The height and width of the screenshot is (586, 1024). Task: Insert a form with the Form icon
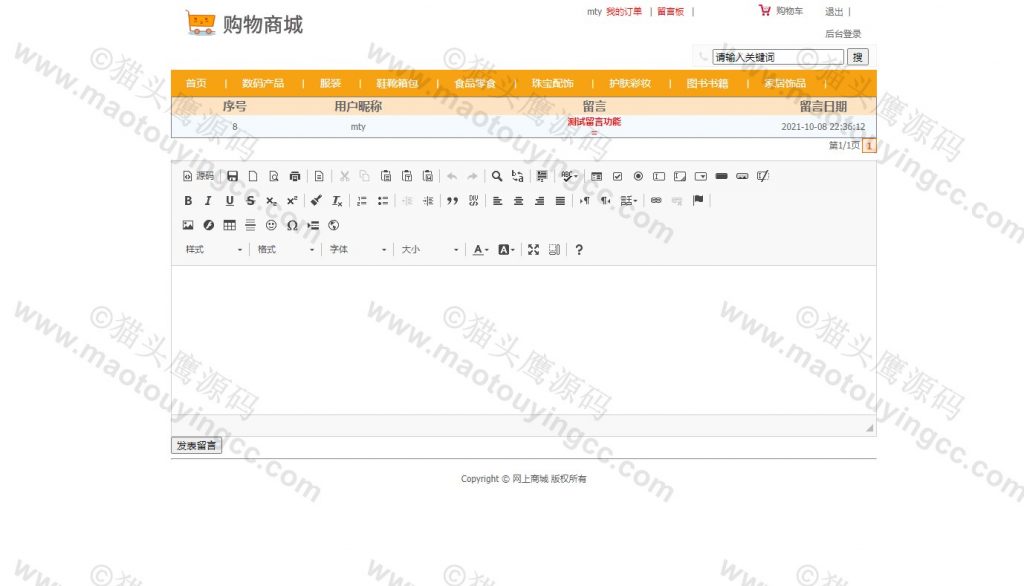click(597, 176)
